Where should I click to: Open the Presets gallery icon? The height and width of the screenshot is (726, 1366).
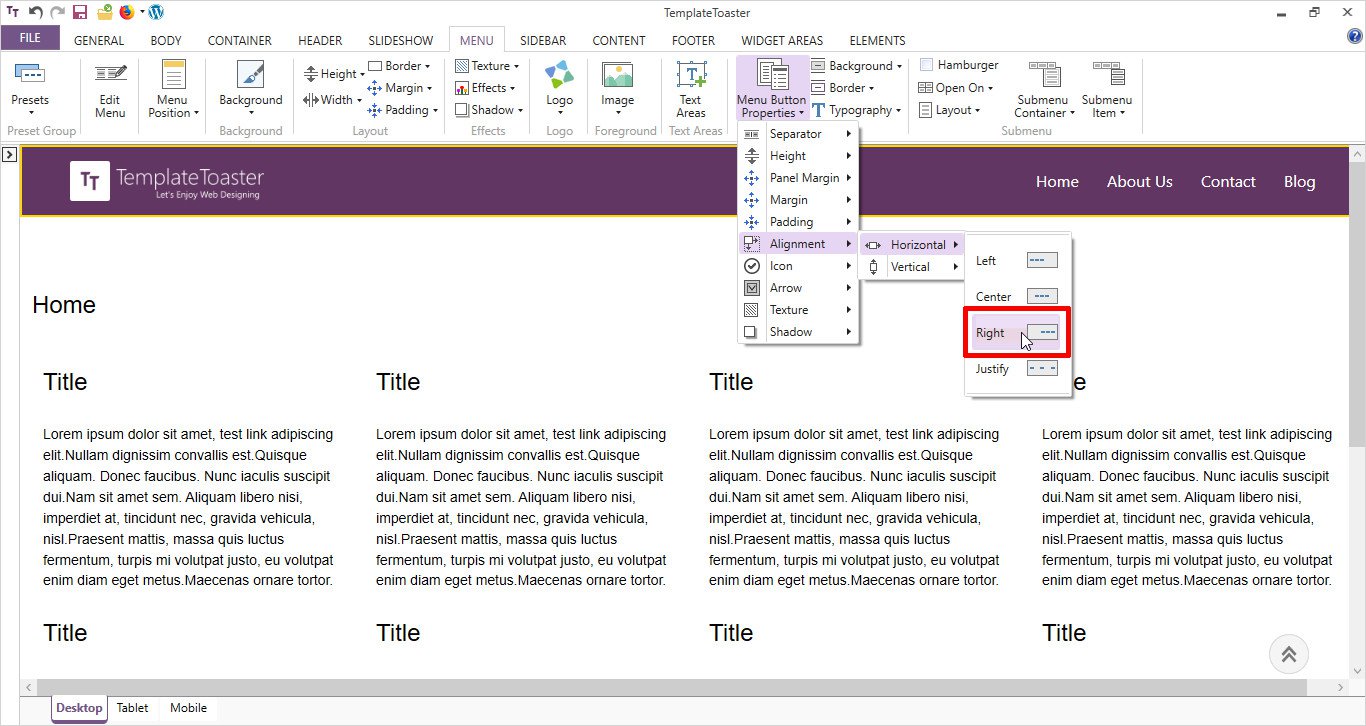click(30, 76)
